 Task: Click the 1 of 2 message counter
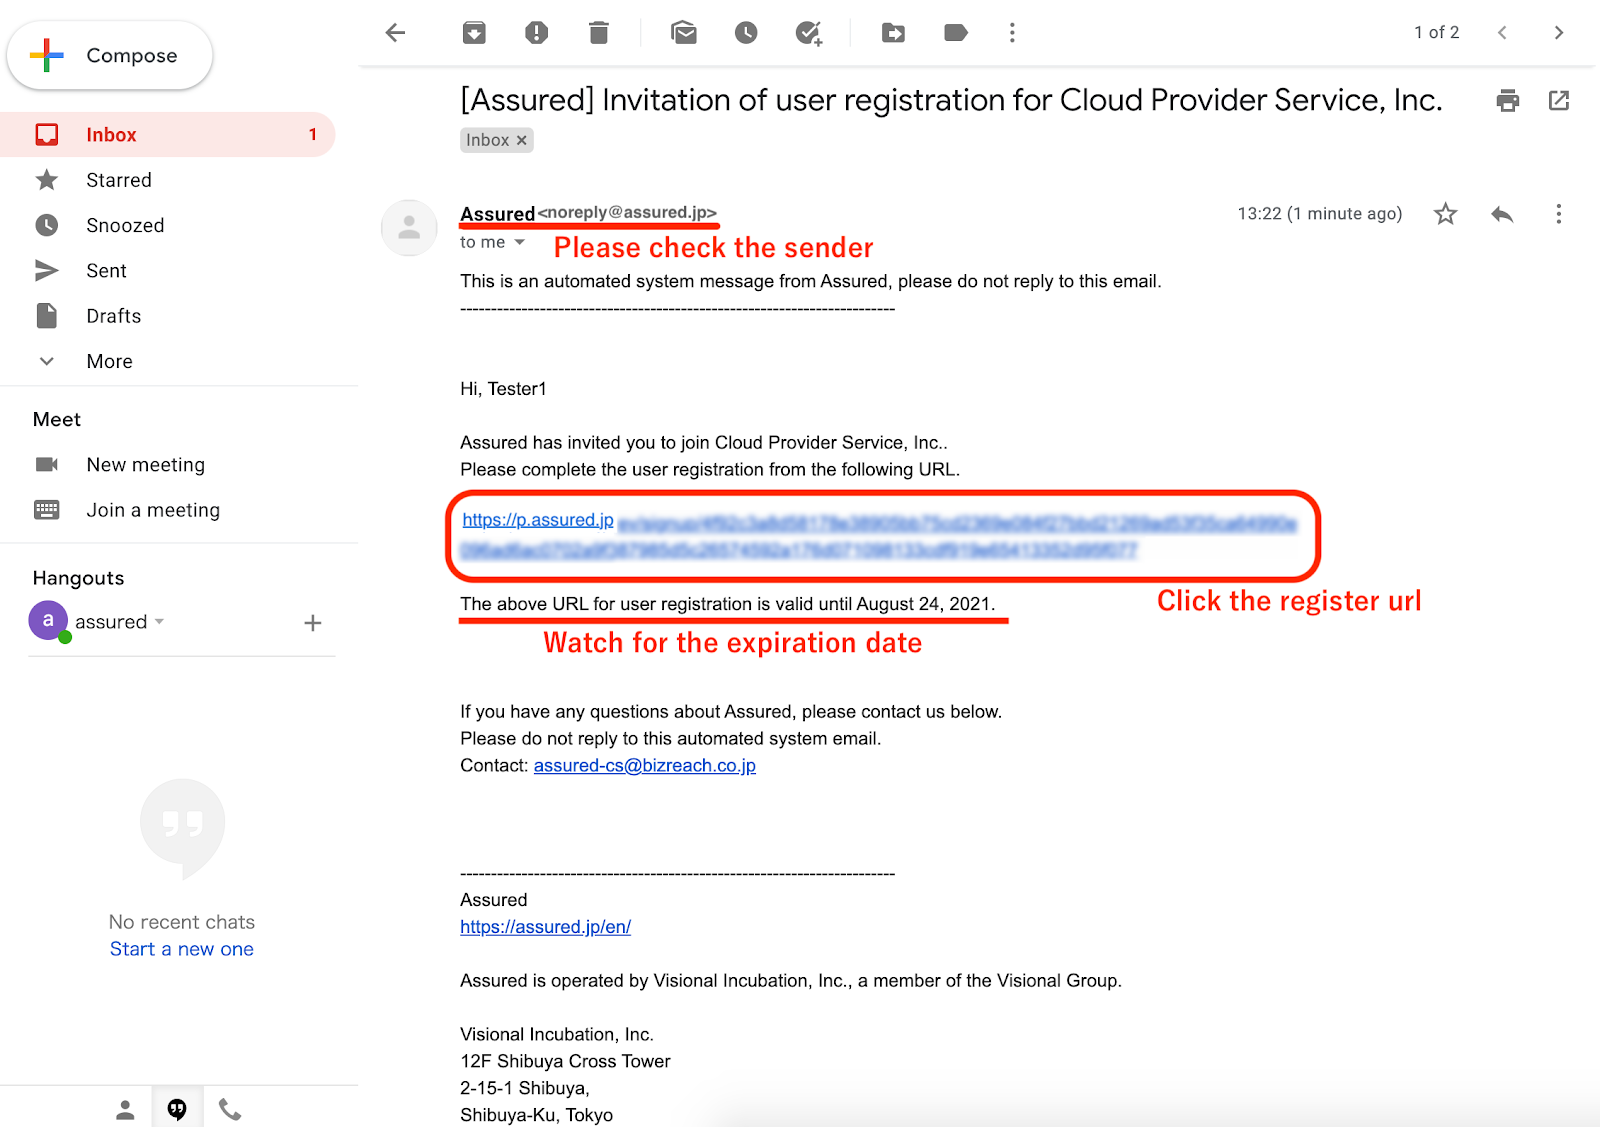(x=1436, y=33)
